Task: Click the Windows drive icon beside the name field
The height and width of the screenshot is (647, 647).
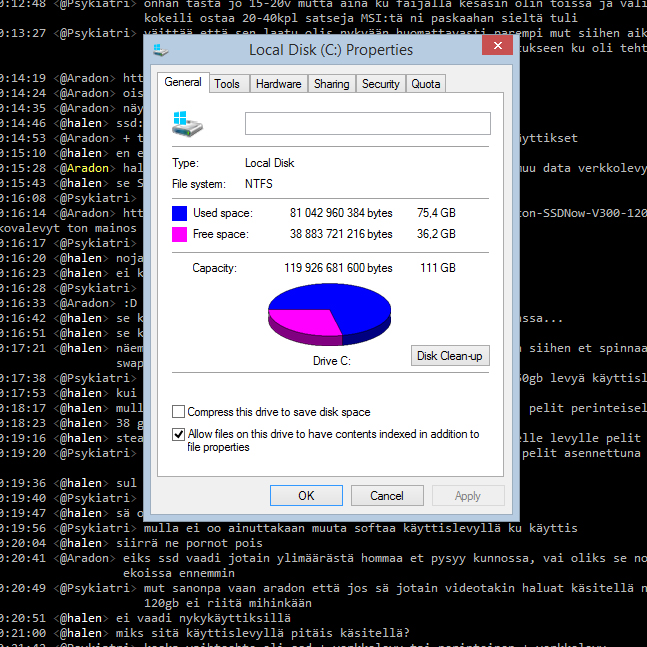Action: click(187, 123)
